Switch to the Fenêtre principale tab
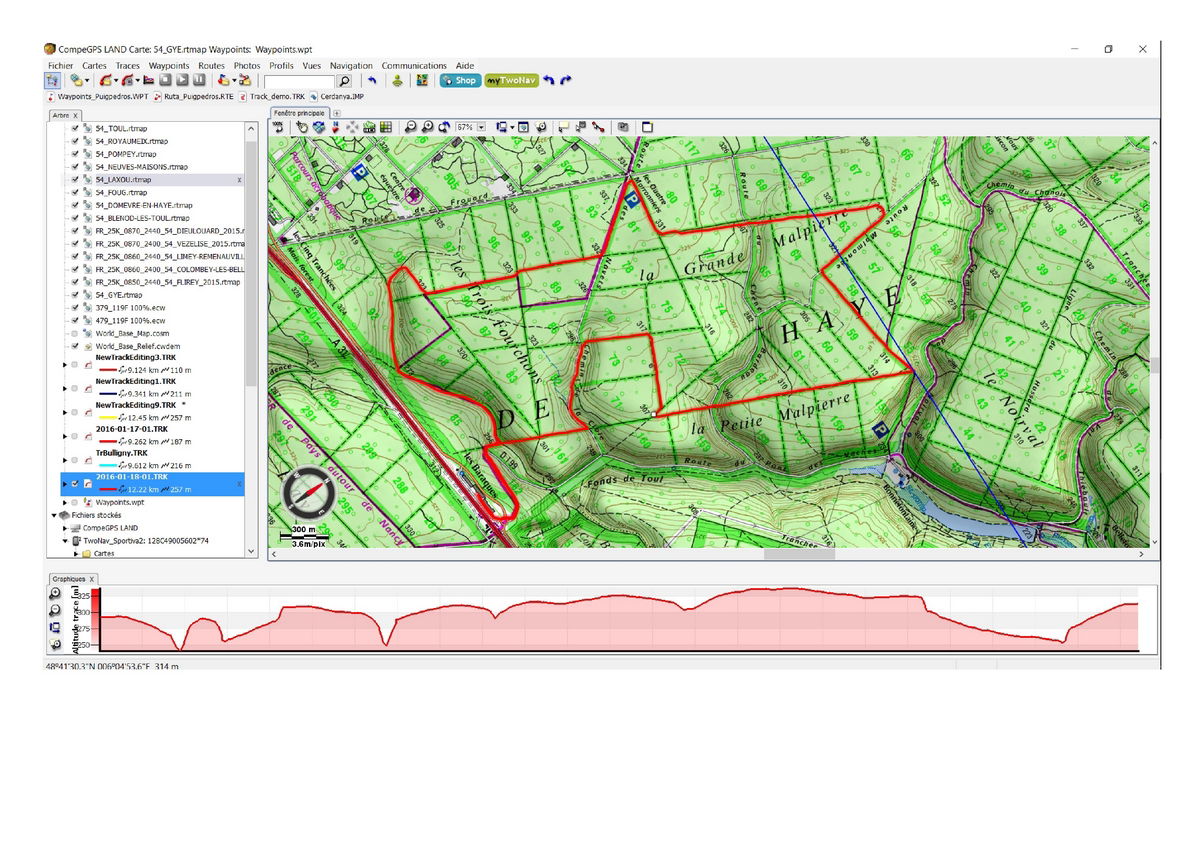 [x=299, y=114]
